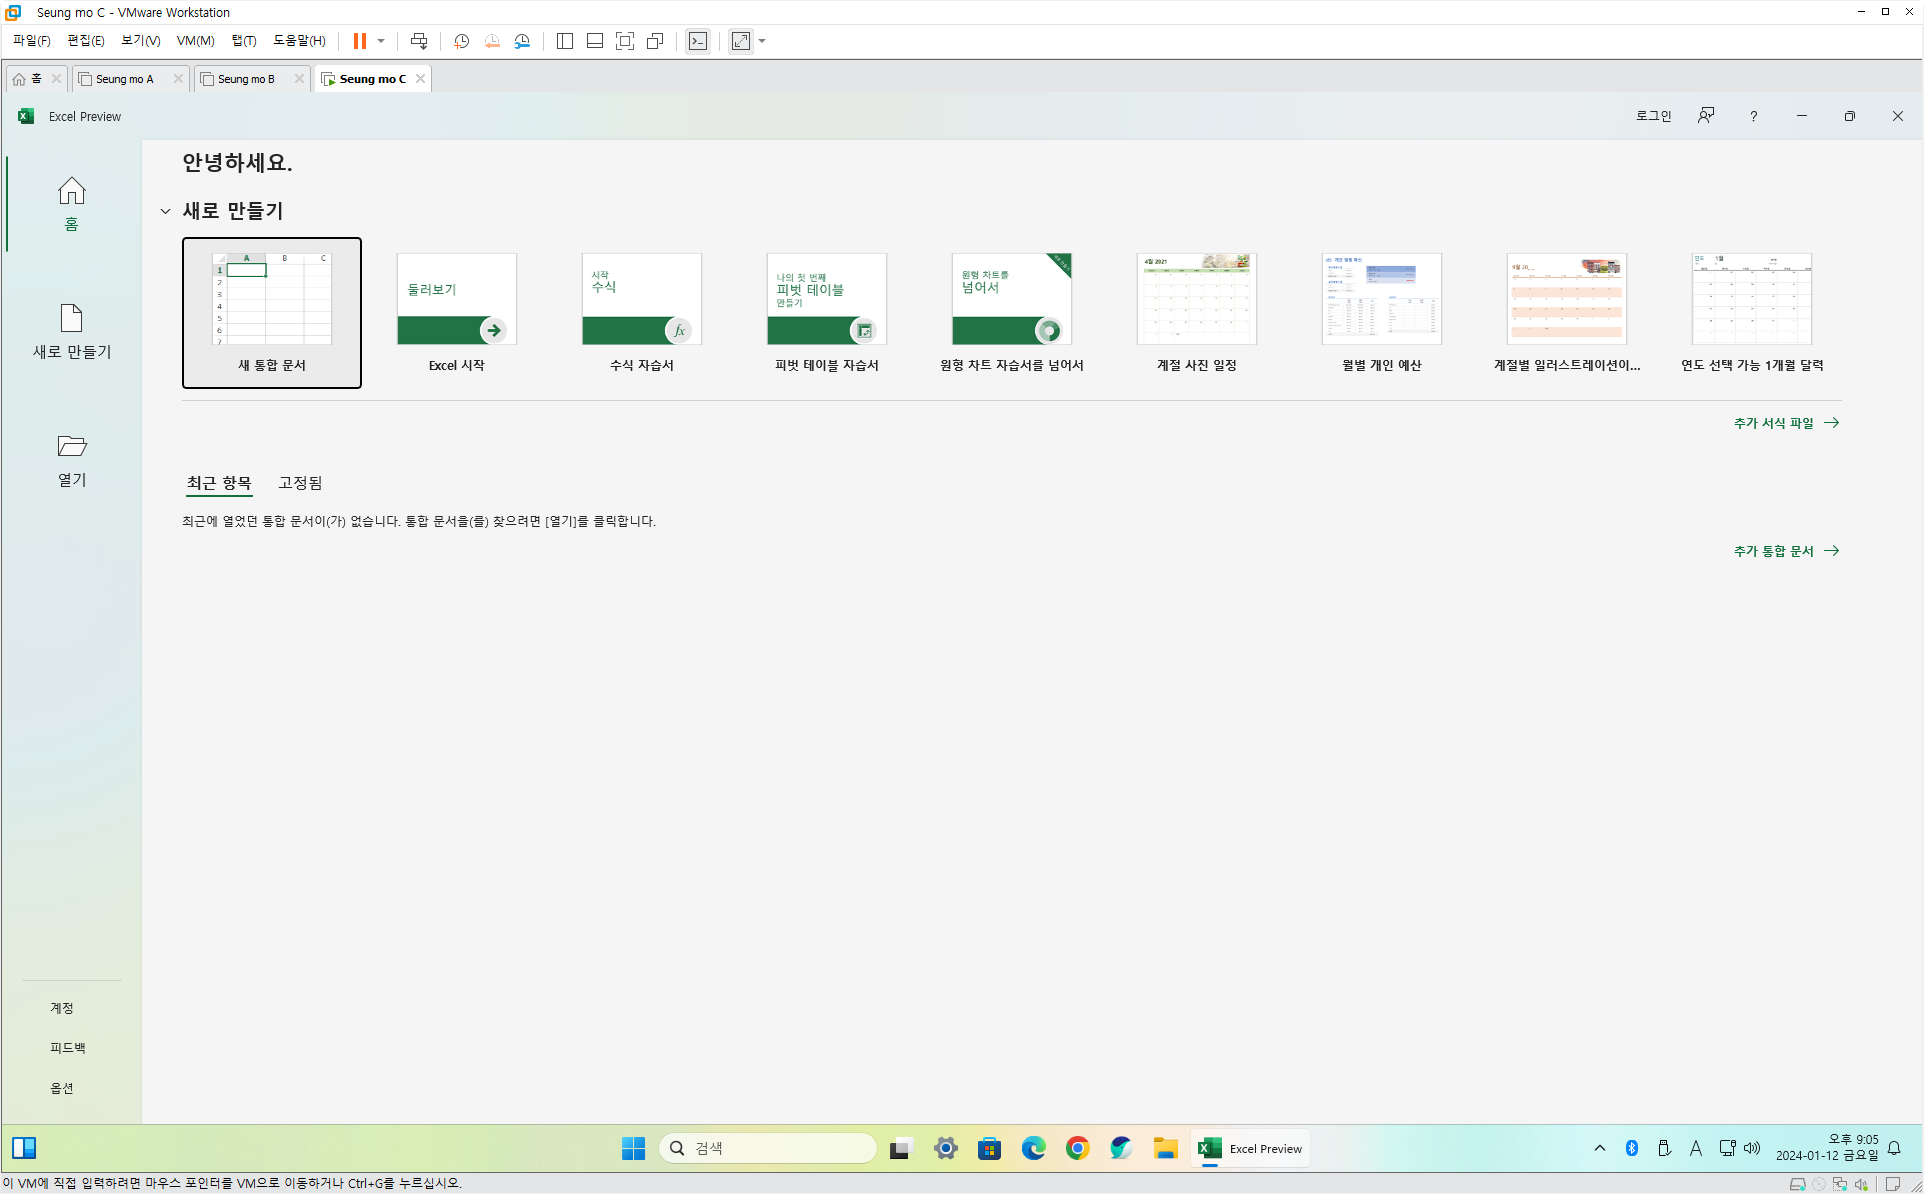Viewport: 1924px width, 1194px height.
Task: Open Chrome from the taskbar
Action: pos(1077,1148)
